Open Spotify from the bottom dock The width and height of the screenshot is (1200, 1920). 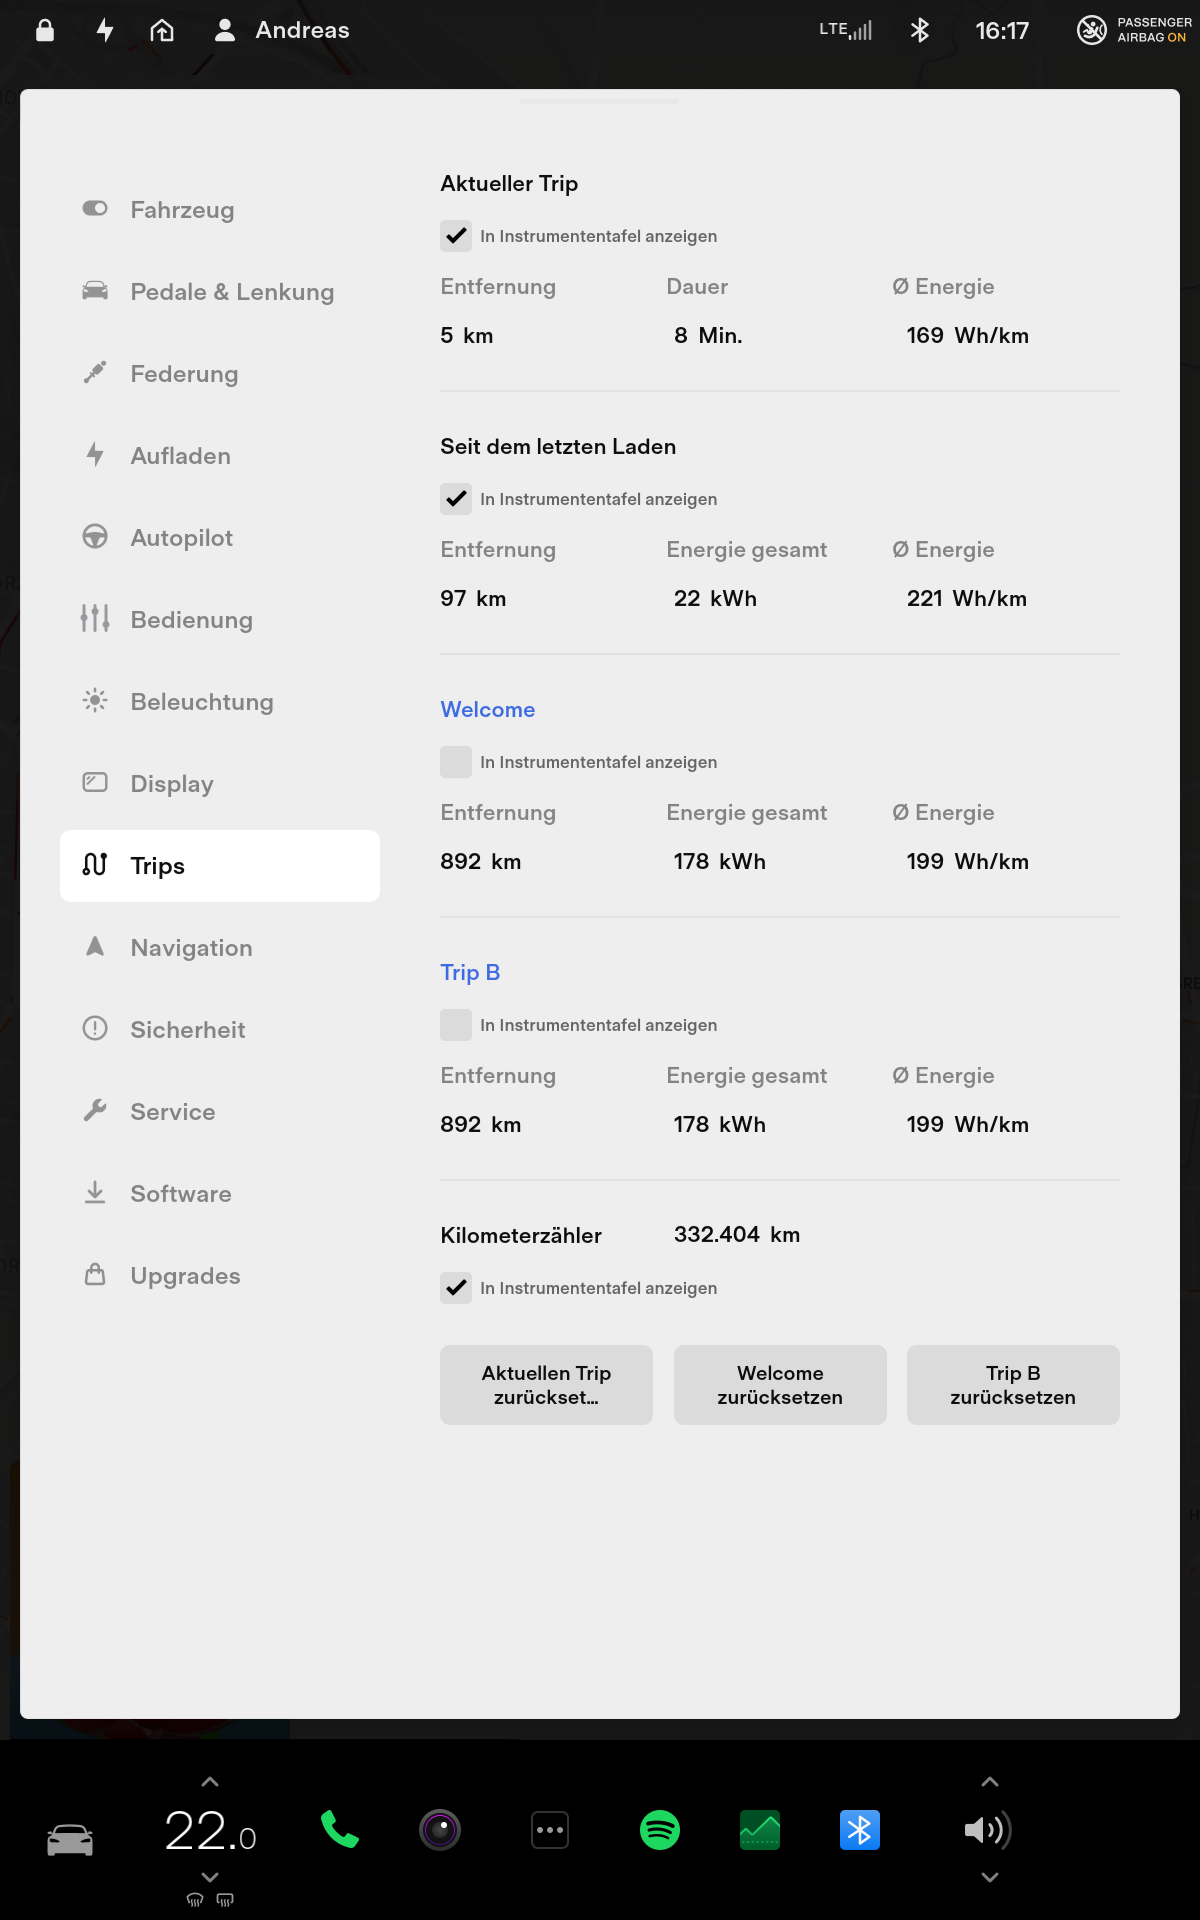659,1830
